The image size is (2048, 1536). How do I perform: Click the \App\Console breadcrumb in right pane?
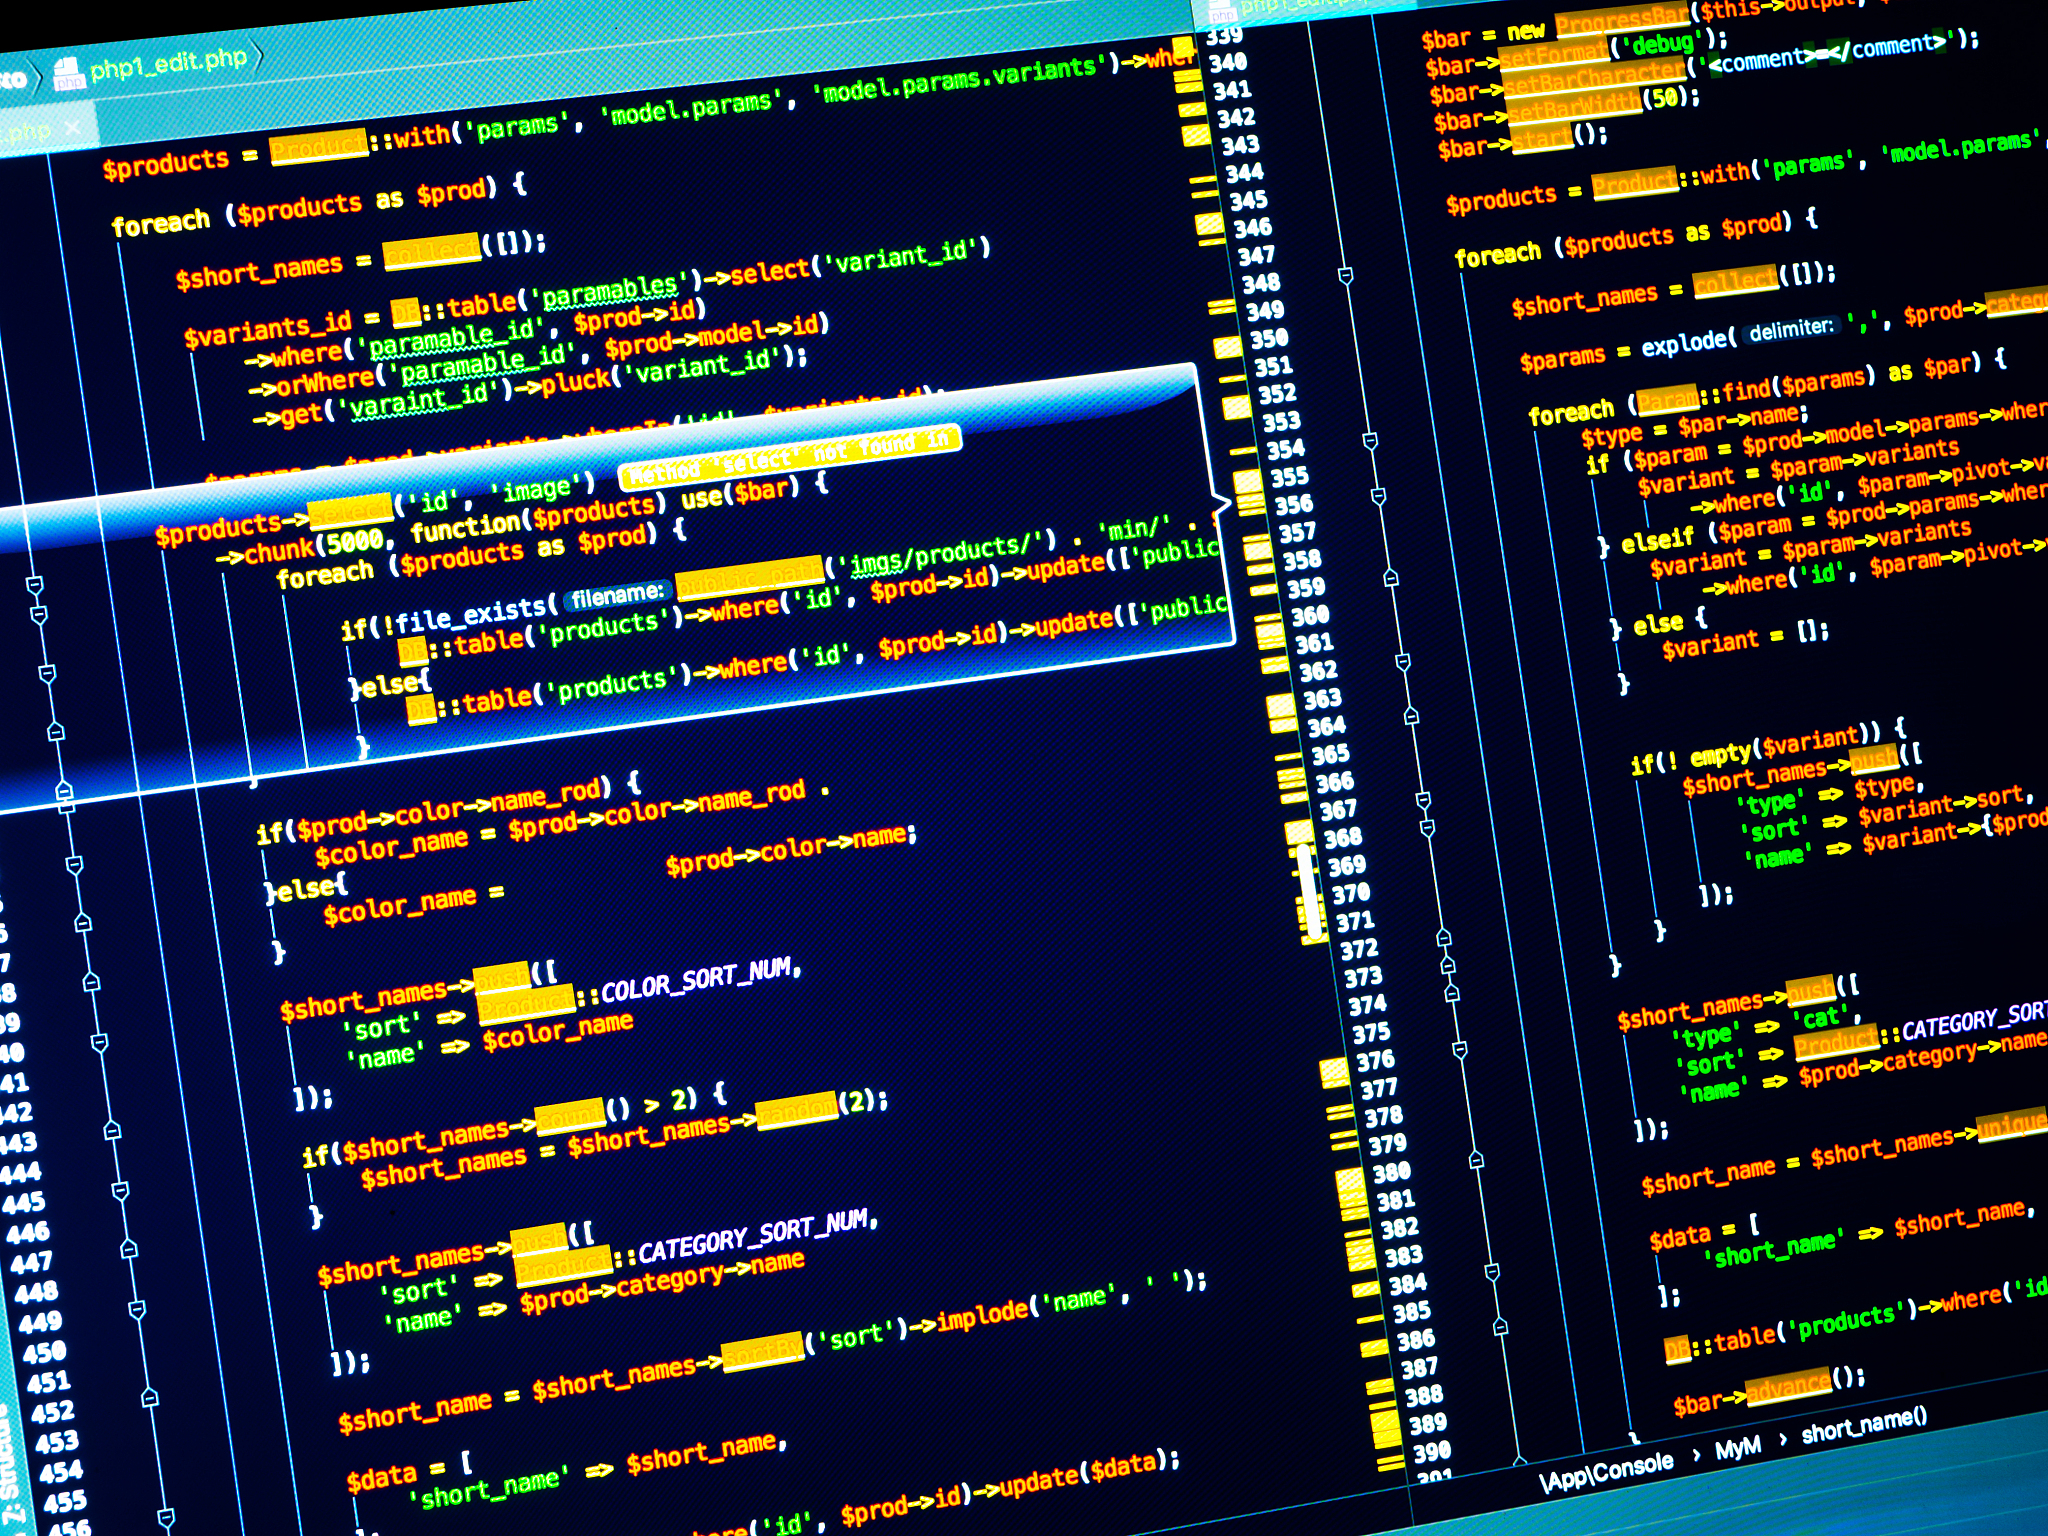coord(1607,1470)
